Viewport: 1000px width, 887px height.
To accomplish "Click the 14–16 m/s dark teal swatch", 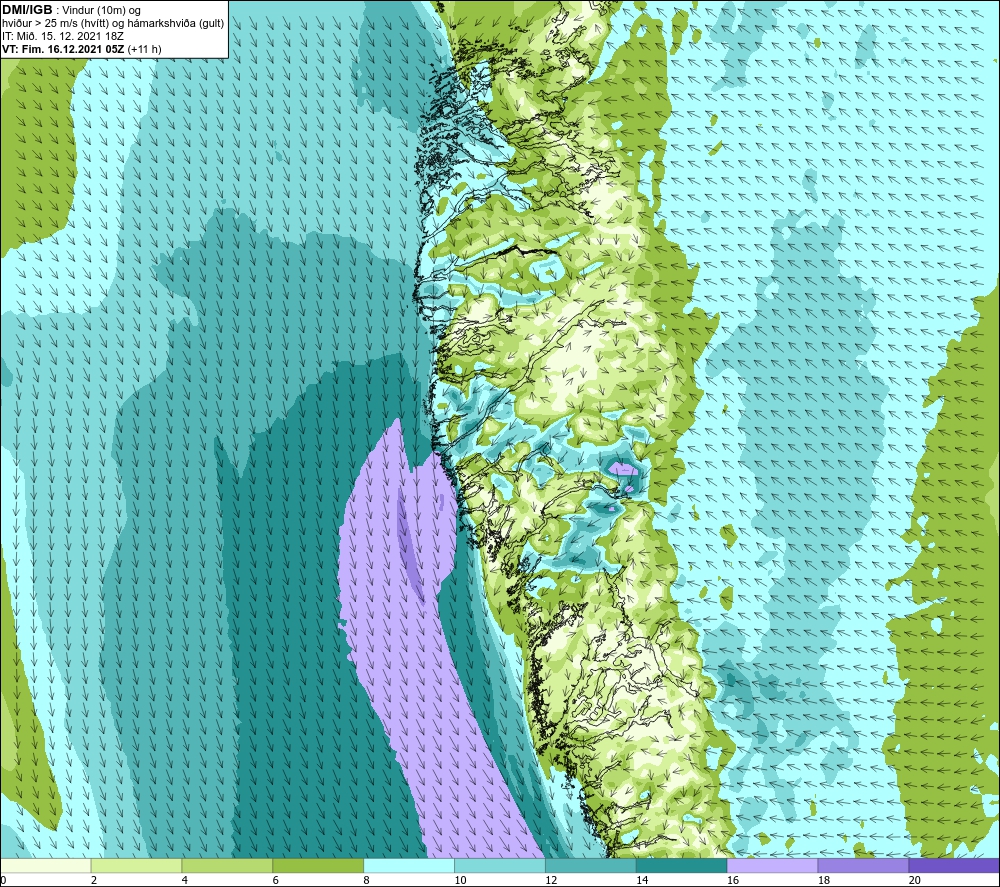I will 682,866.
